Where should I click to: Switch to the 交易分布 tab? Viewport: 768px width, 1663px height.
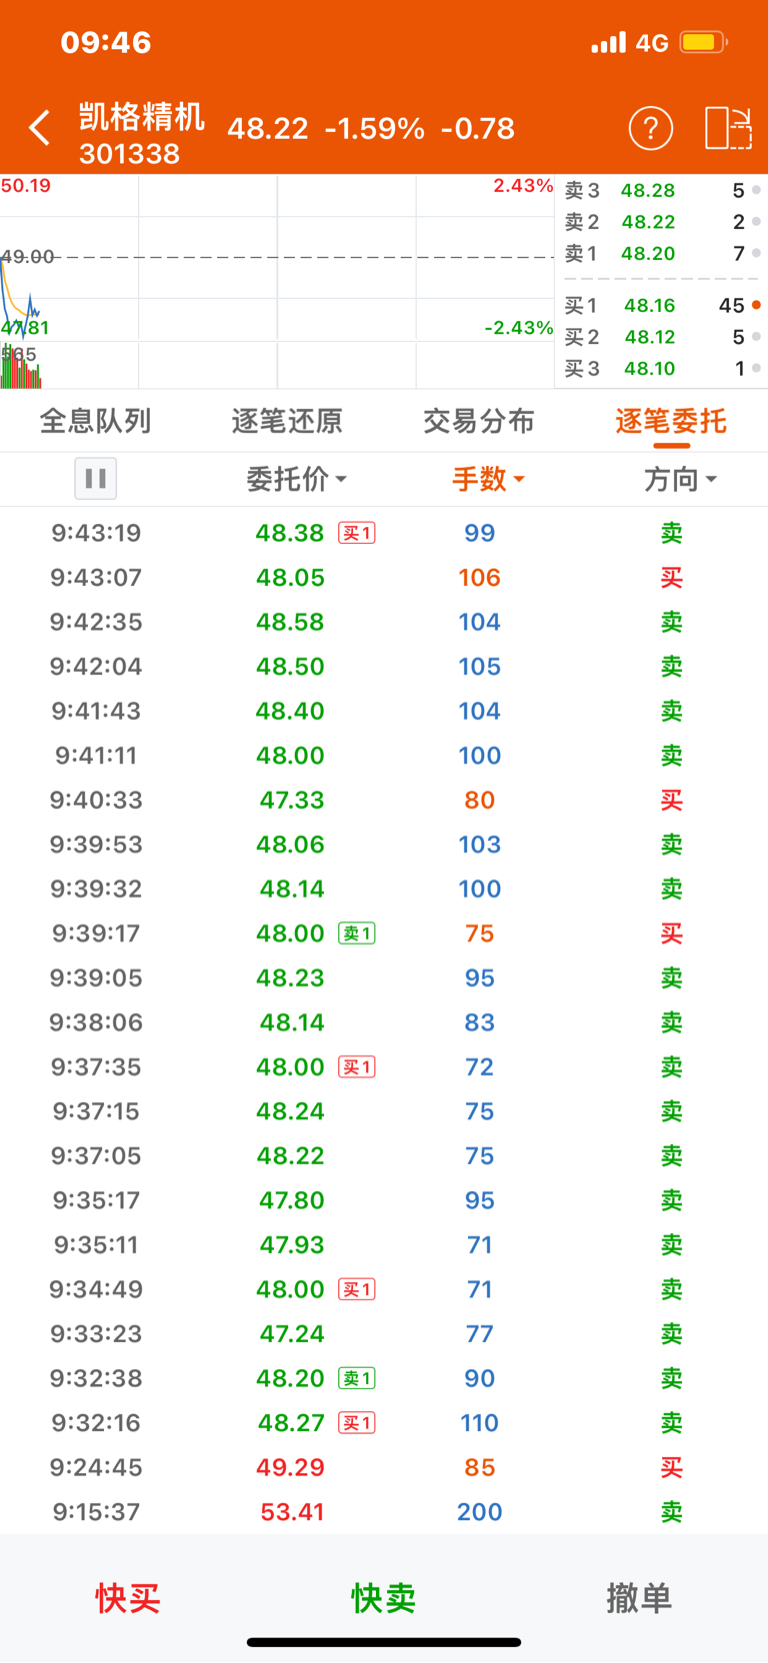(x=479, y=421)
